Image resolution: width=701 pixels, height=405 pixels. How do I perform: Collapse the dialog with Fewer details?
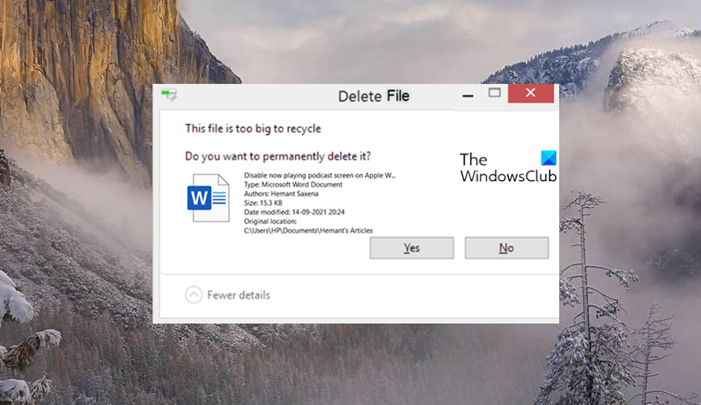(228, 295)
